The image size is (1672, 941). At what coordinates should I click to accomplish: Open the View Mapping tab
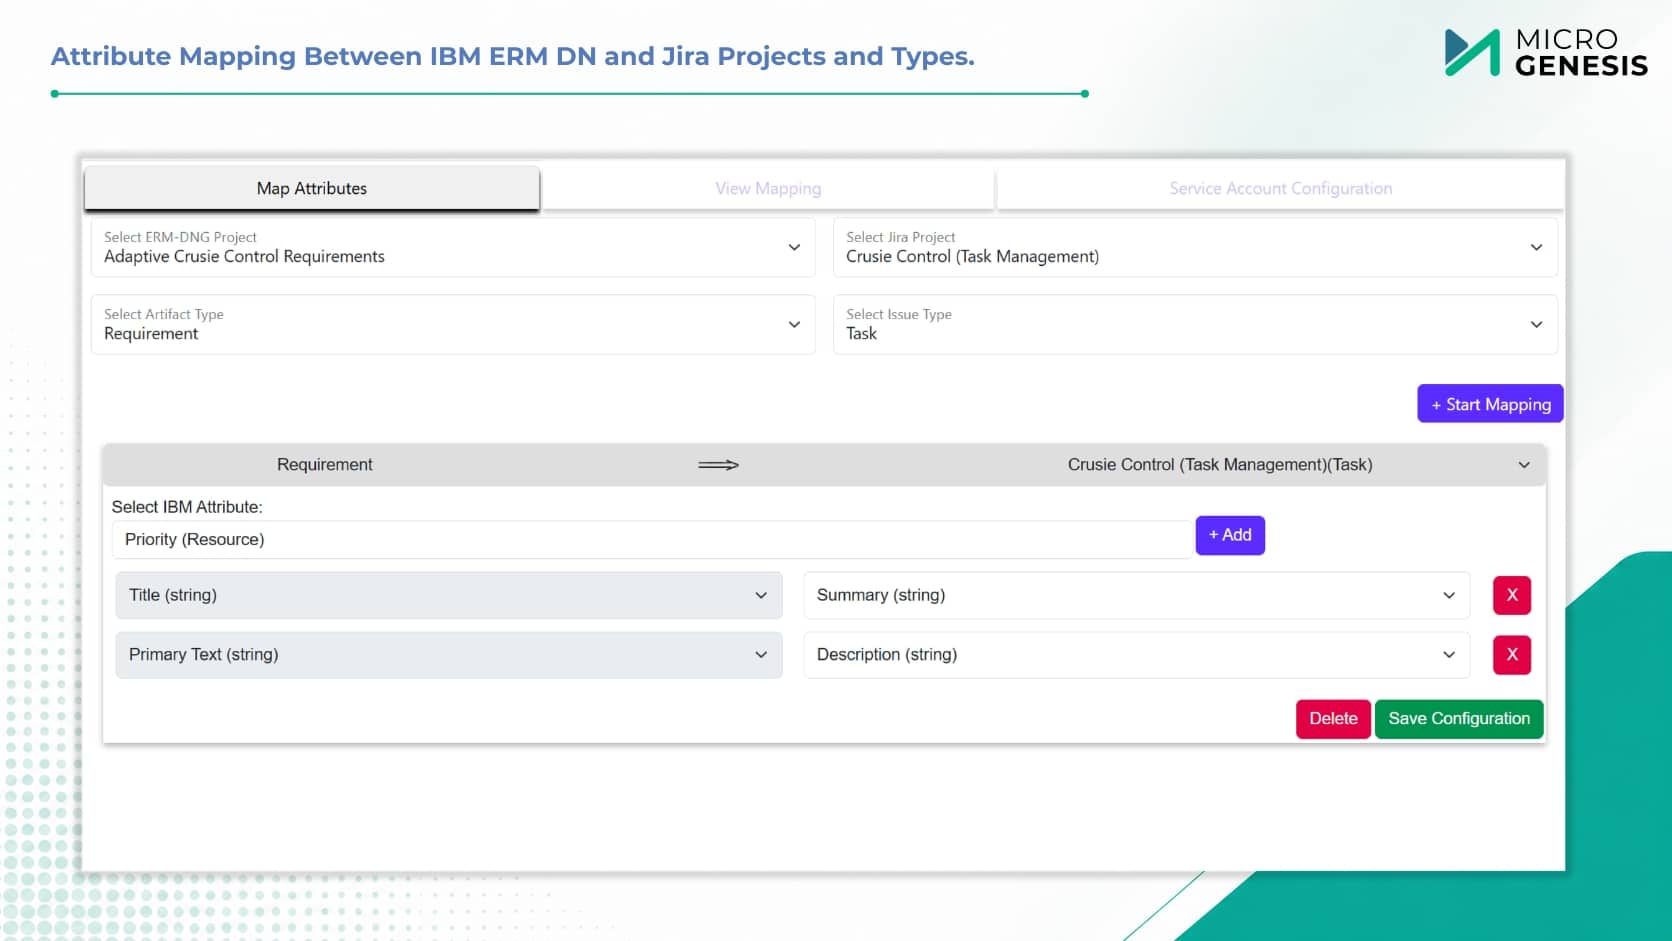point(768,188)
